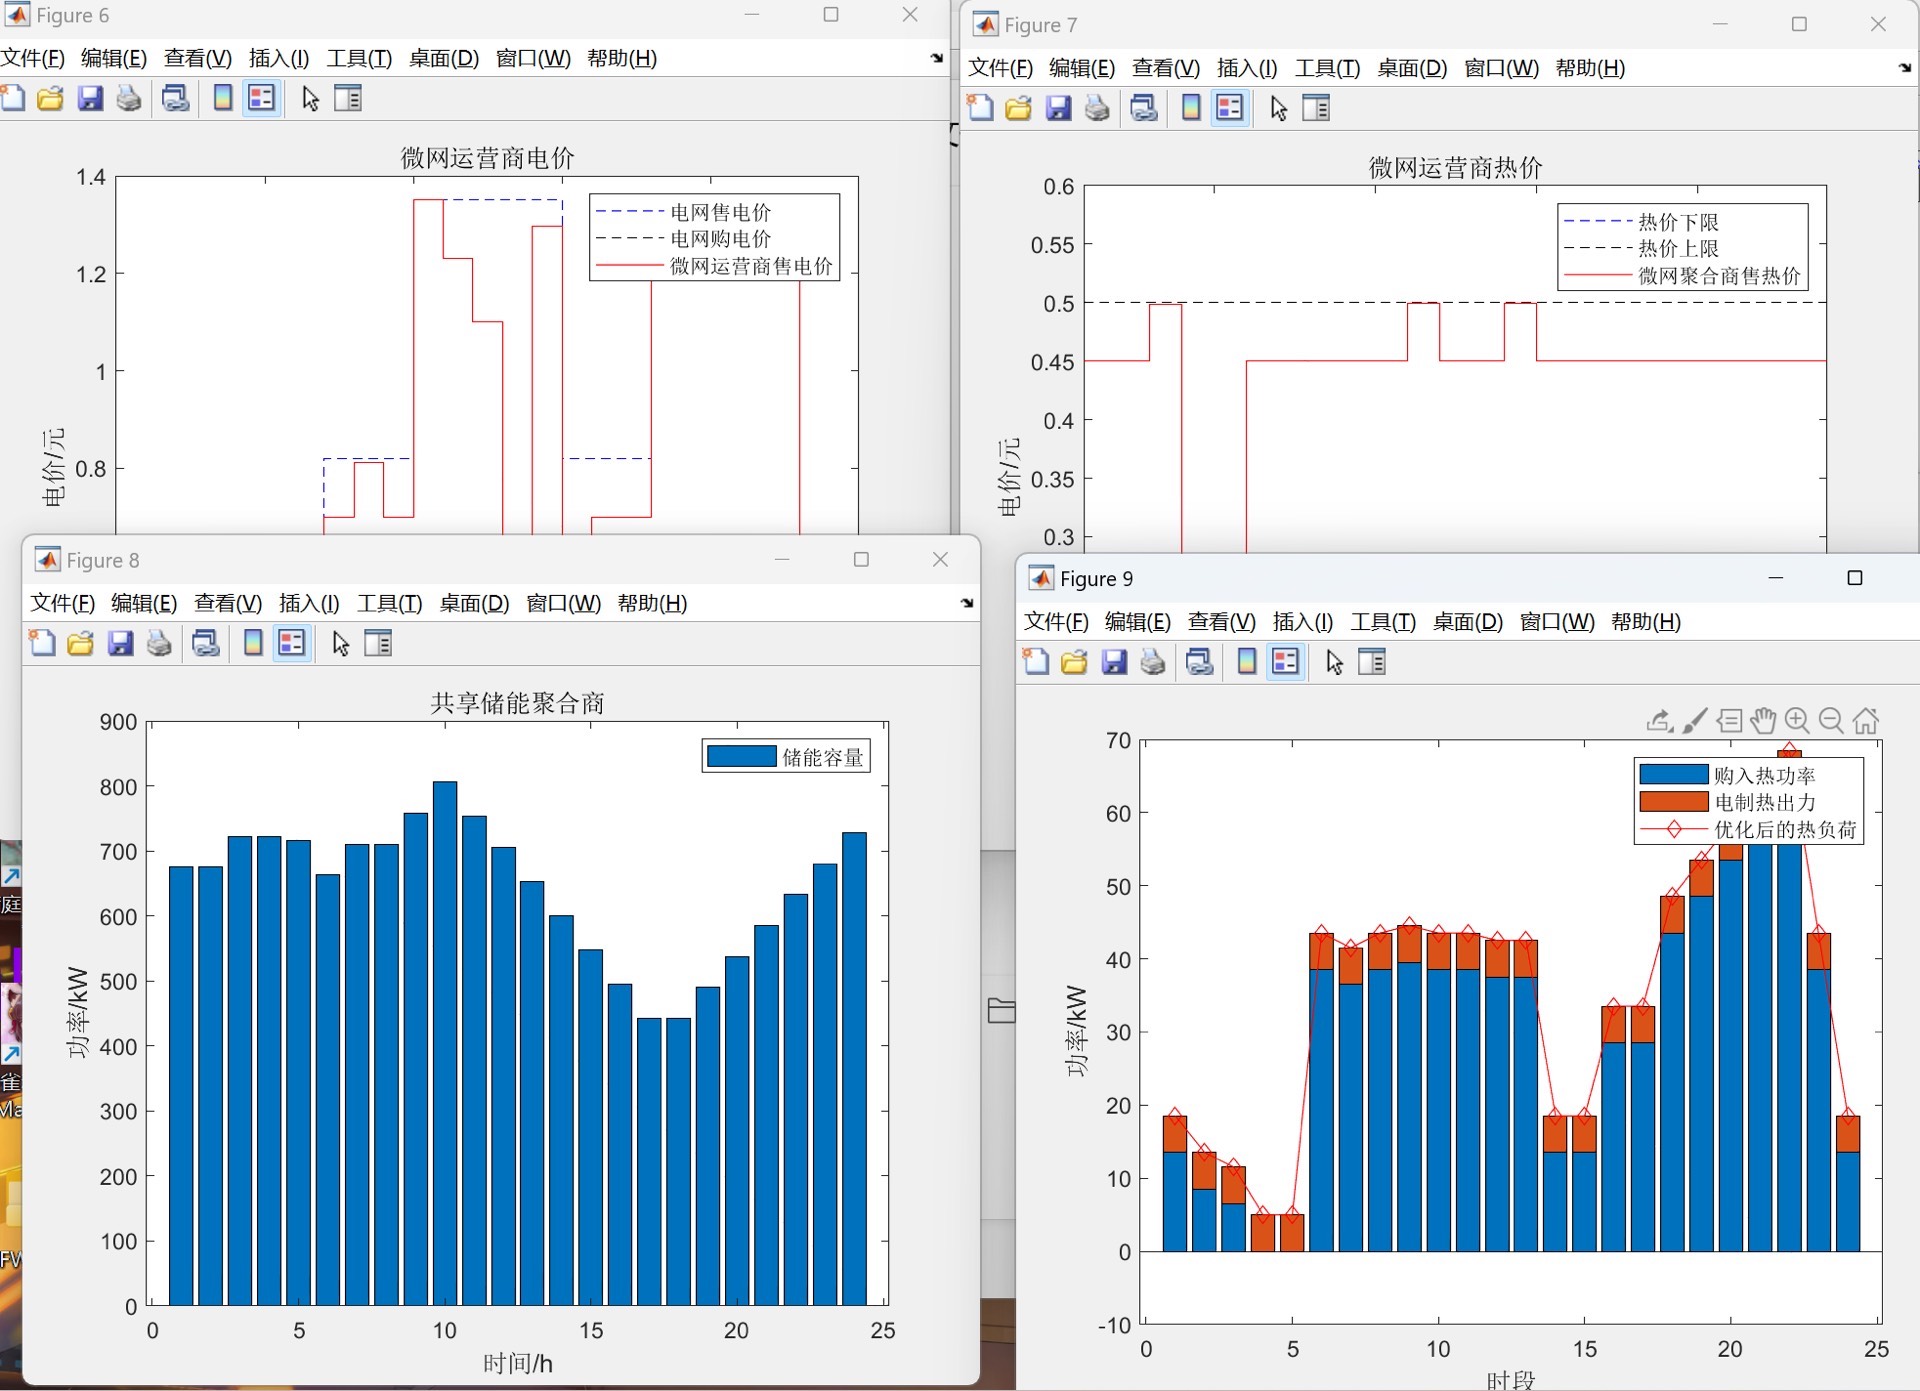Screen dimensions: 1920x1391
Task: Toggle Insert Legend button in Figure 8 toolbar
Action: coord(292,643)
